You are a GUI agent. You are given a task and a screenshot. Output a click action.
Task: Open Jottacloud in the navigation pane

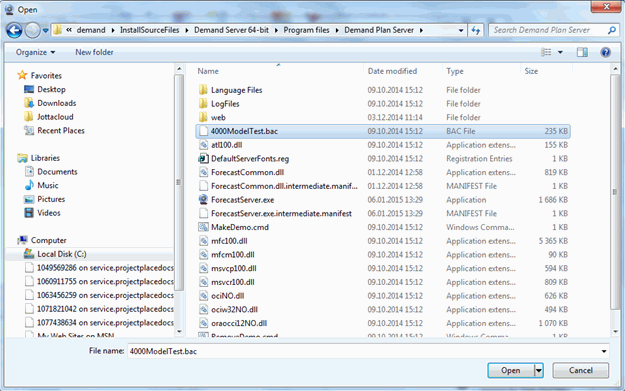(55, 117)
